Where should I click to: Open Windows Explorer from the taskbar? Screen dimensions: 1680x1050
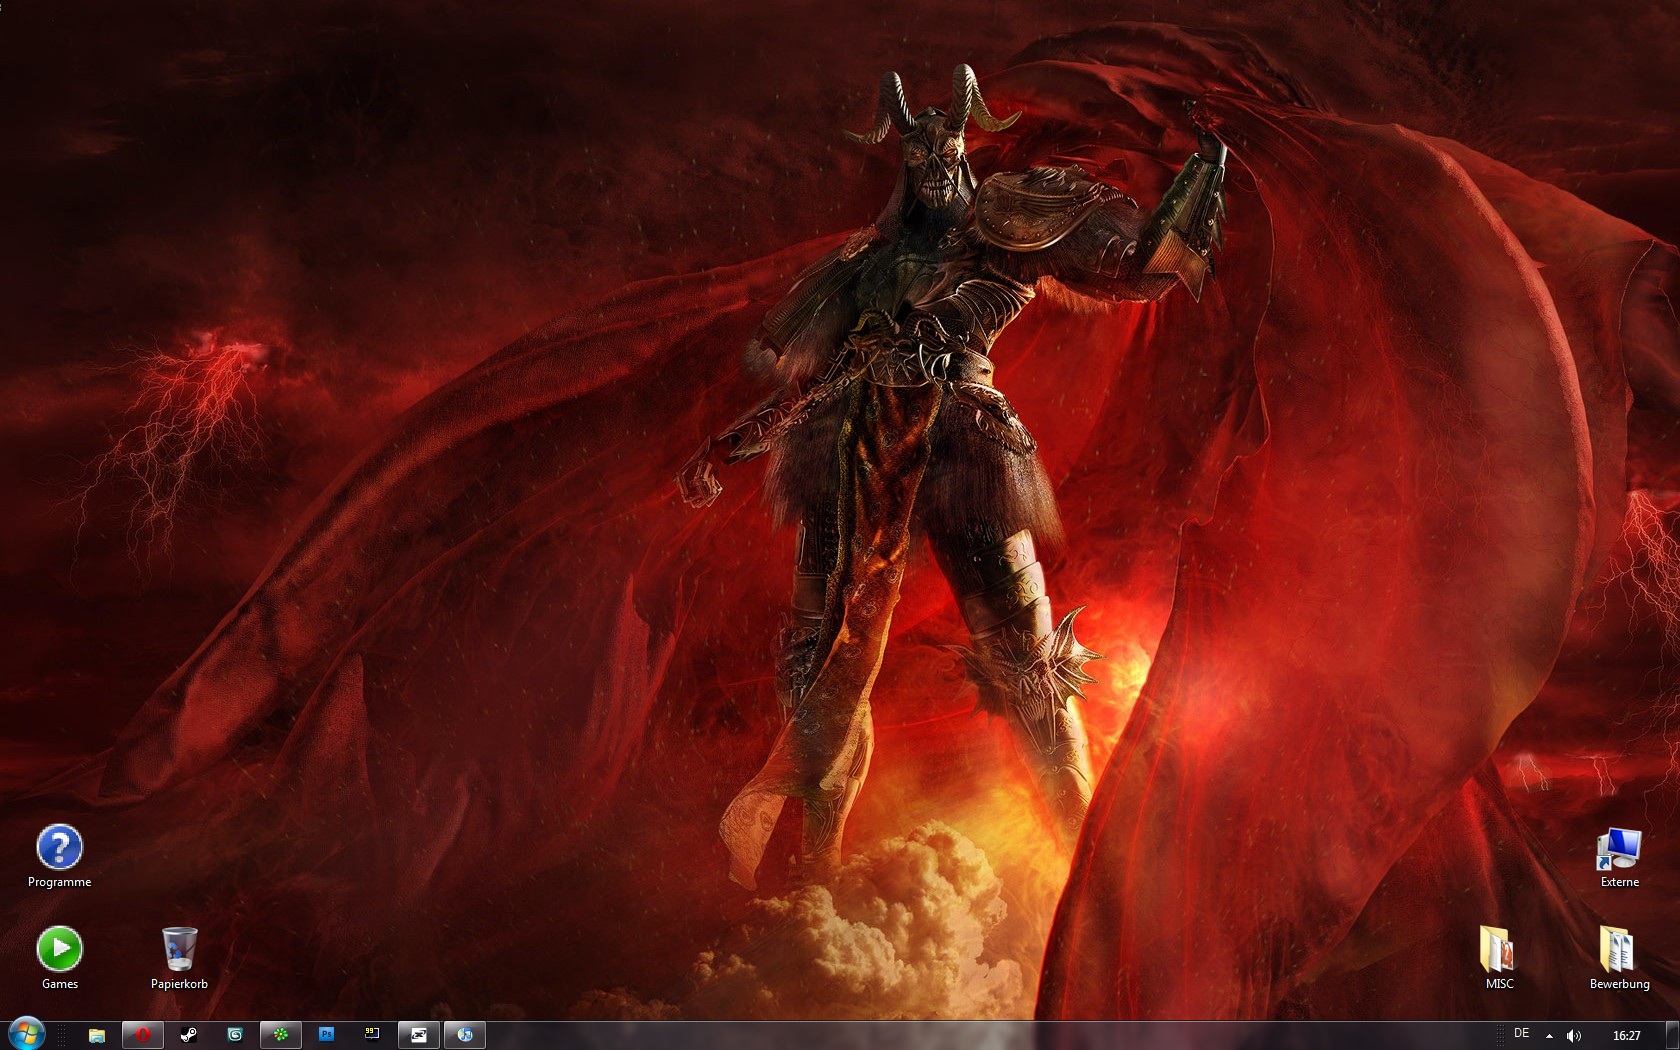click(96, 1035)
